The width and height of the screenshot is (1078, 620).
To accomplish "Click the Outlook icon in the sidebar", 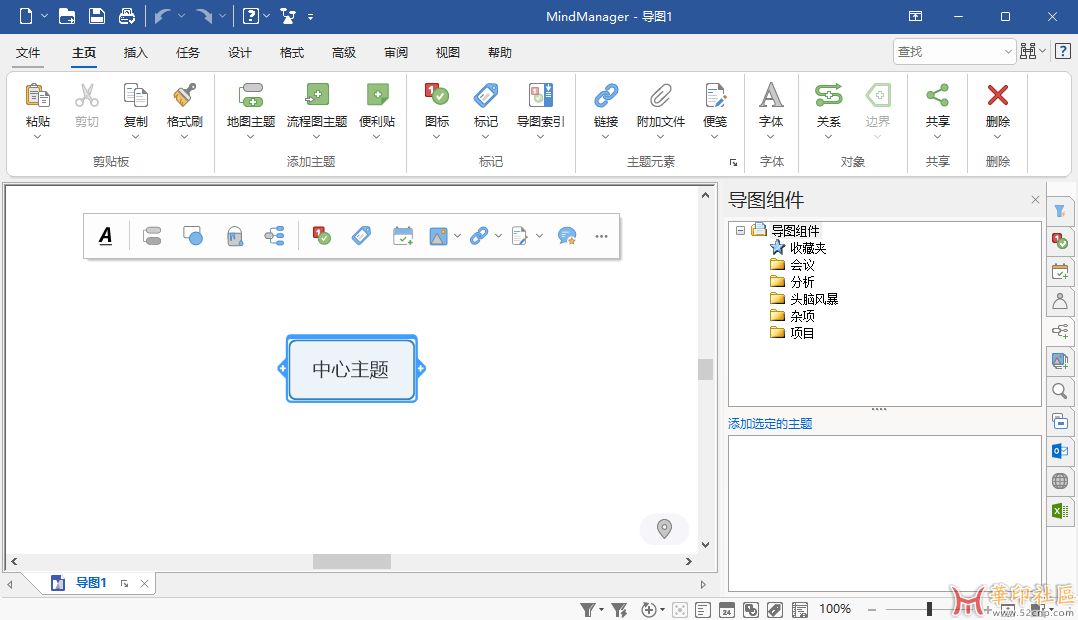I will pos(1060,451).
